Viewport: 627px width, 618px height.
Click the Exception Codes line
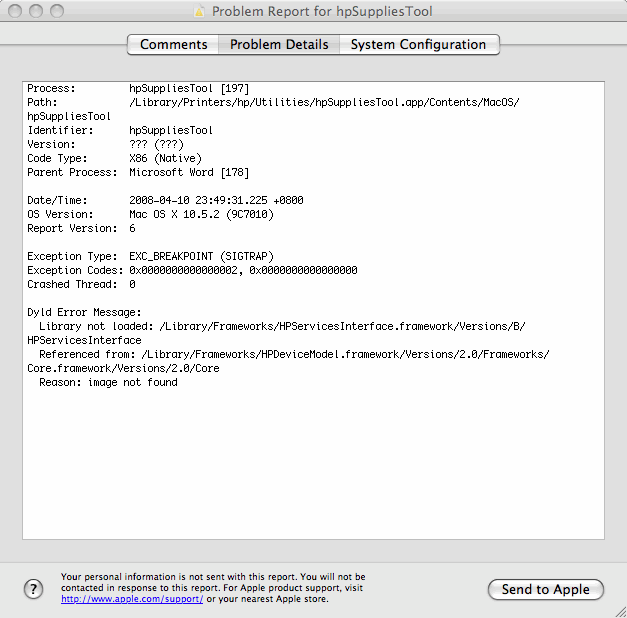point(192,270)
